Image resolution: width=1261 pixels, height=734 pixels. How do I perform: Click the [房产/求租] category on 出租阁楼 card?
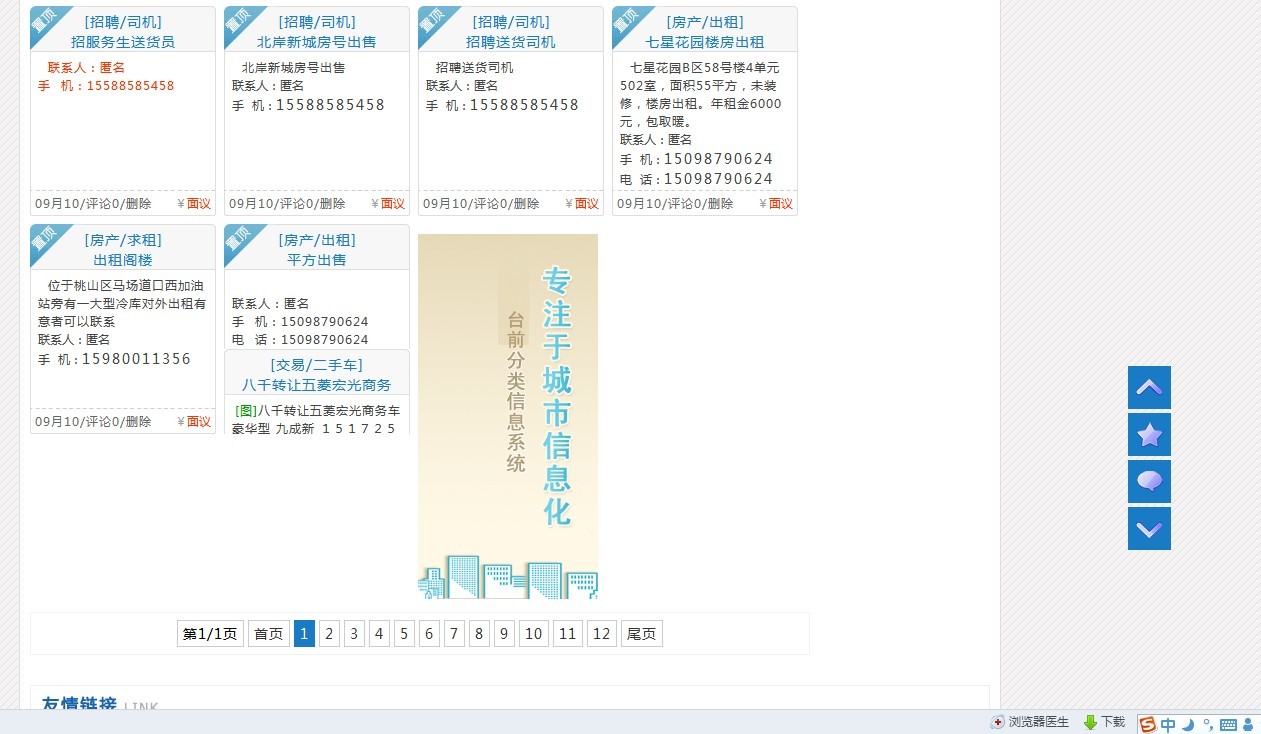coord(122,240)
